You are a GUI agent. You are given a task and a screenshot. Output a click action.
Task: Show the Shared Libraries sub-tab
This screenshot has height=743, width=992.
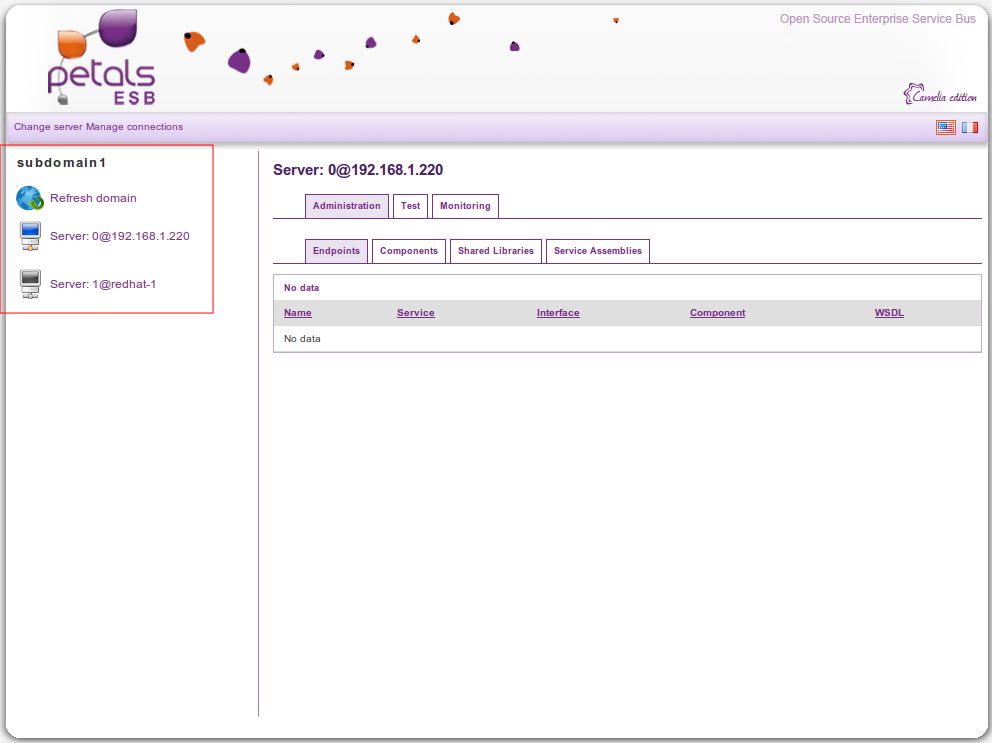496,251
